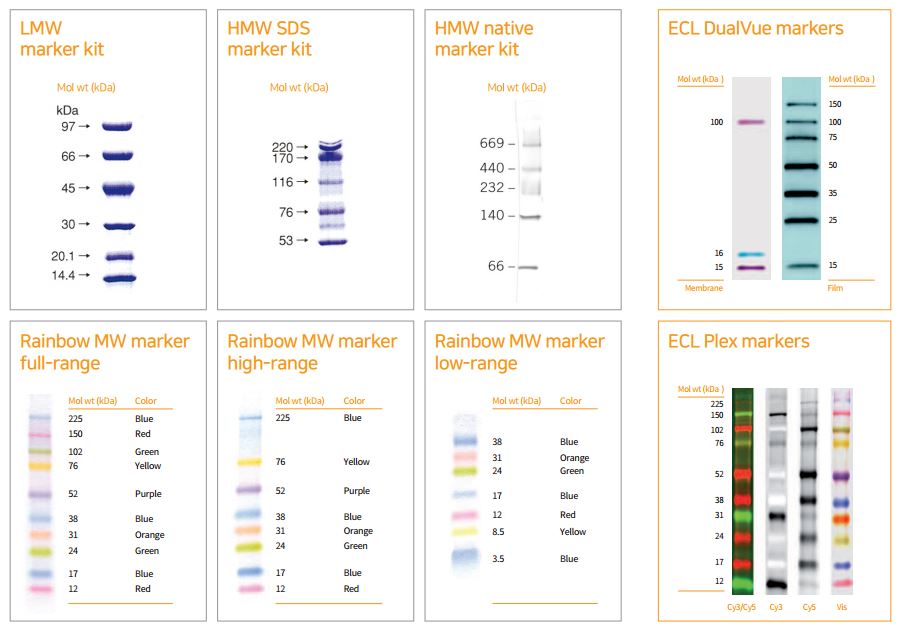
Task: Click the Orange color label in full-range
Action: tap(149, 535)
